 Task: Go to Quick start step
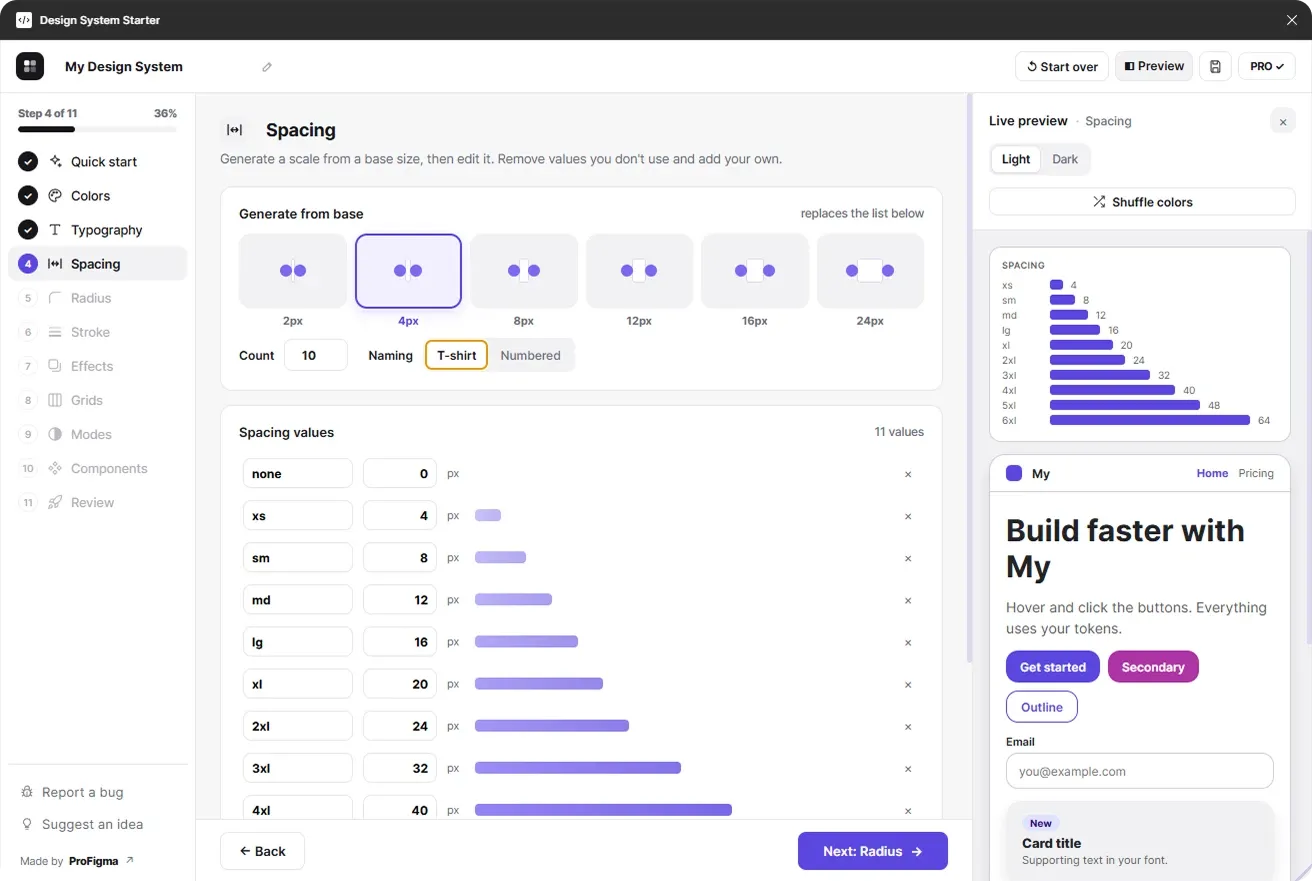click(97, 161)
